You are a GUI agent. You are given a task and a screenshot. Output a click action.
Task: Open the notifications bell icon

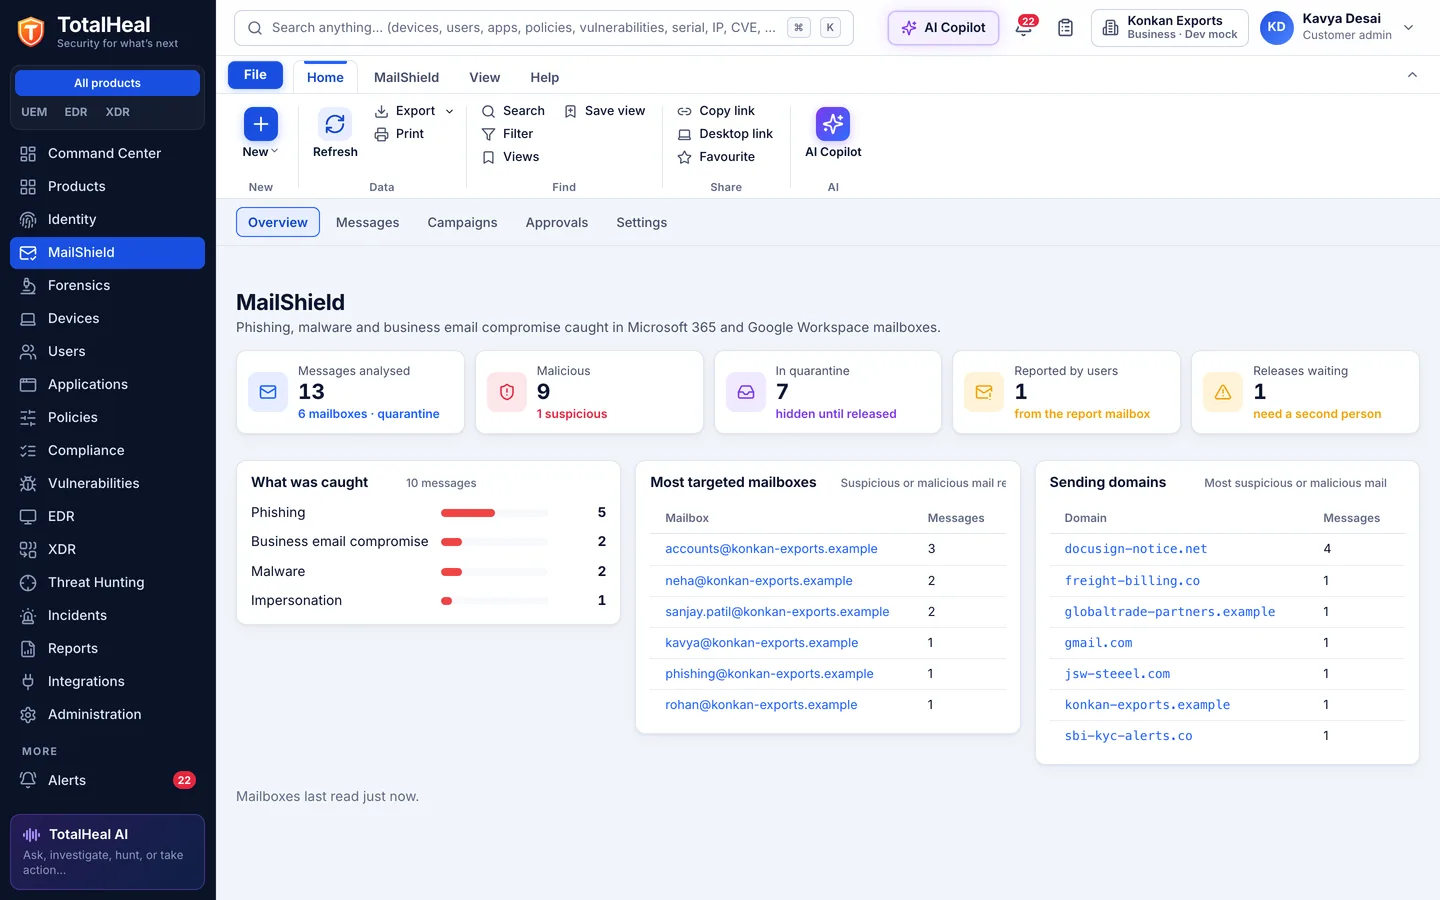pyautogui.click(x=1024, y=28)
